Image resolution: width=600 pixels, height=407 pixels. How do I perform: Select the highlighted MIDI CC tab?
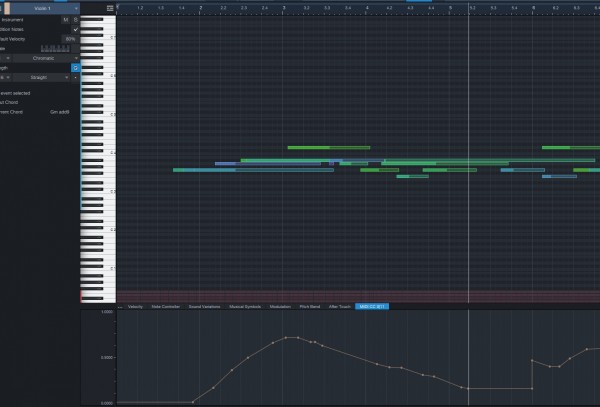tap(372, 306)
